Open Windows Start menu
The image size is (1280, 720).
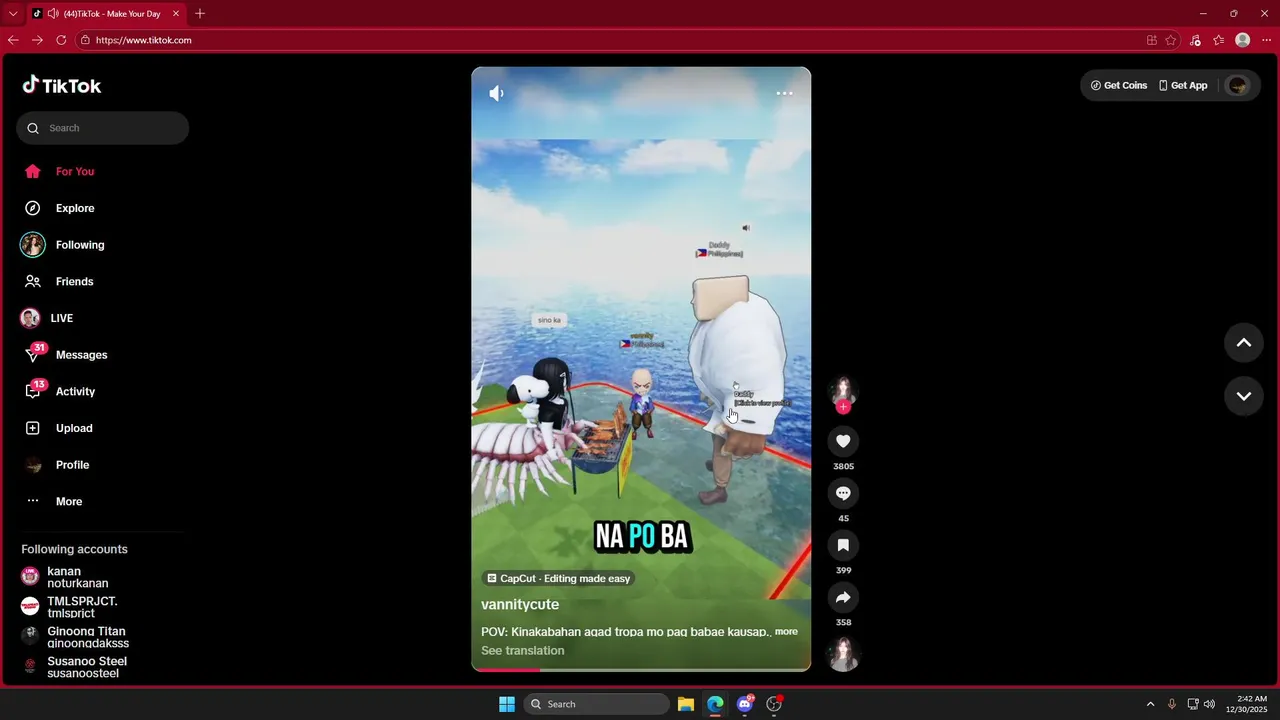(x=506, y=704)
